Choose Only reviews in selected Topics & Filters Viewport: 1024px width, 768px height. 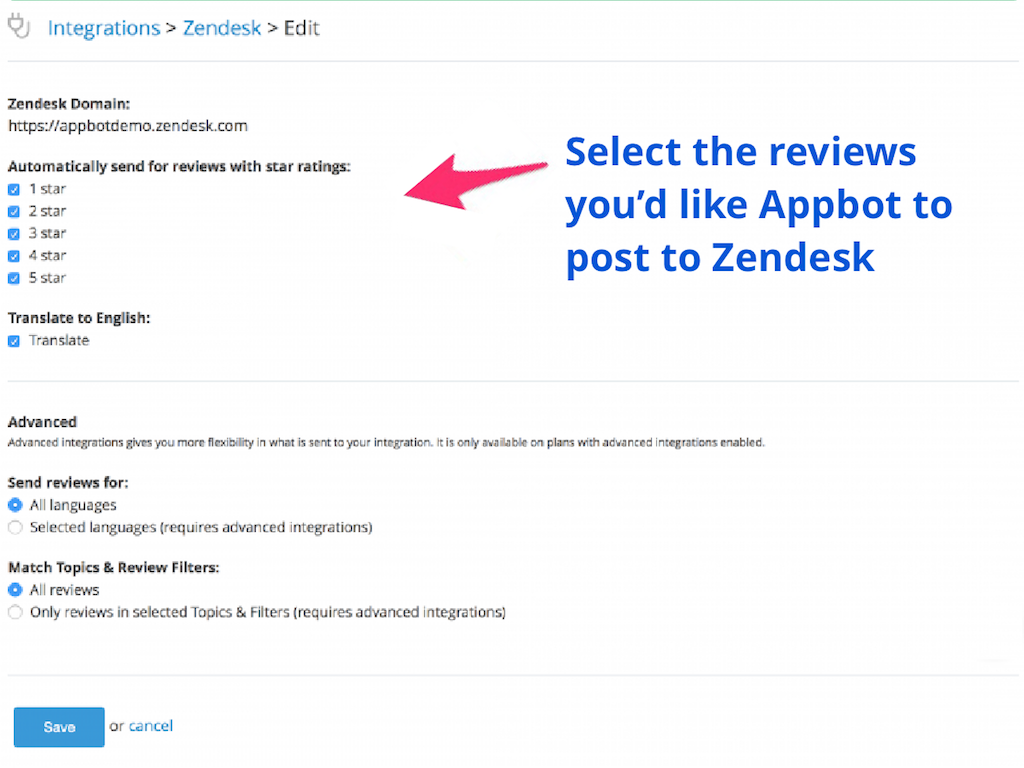point(15,612)
